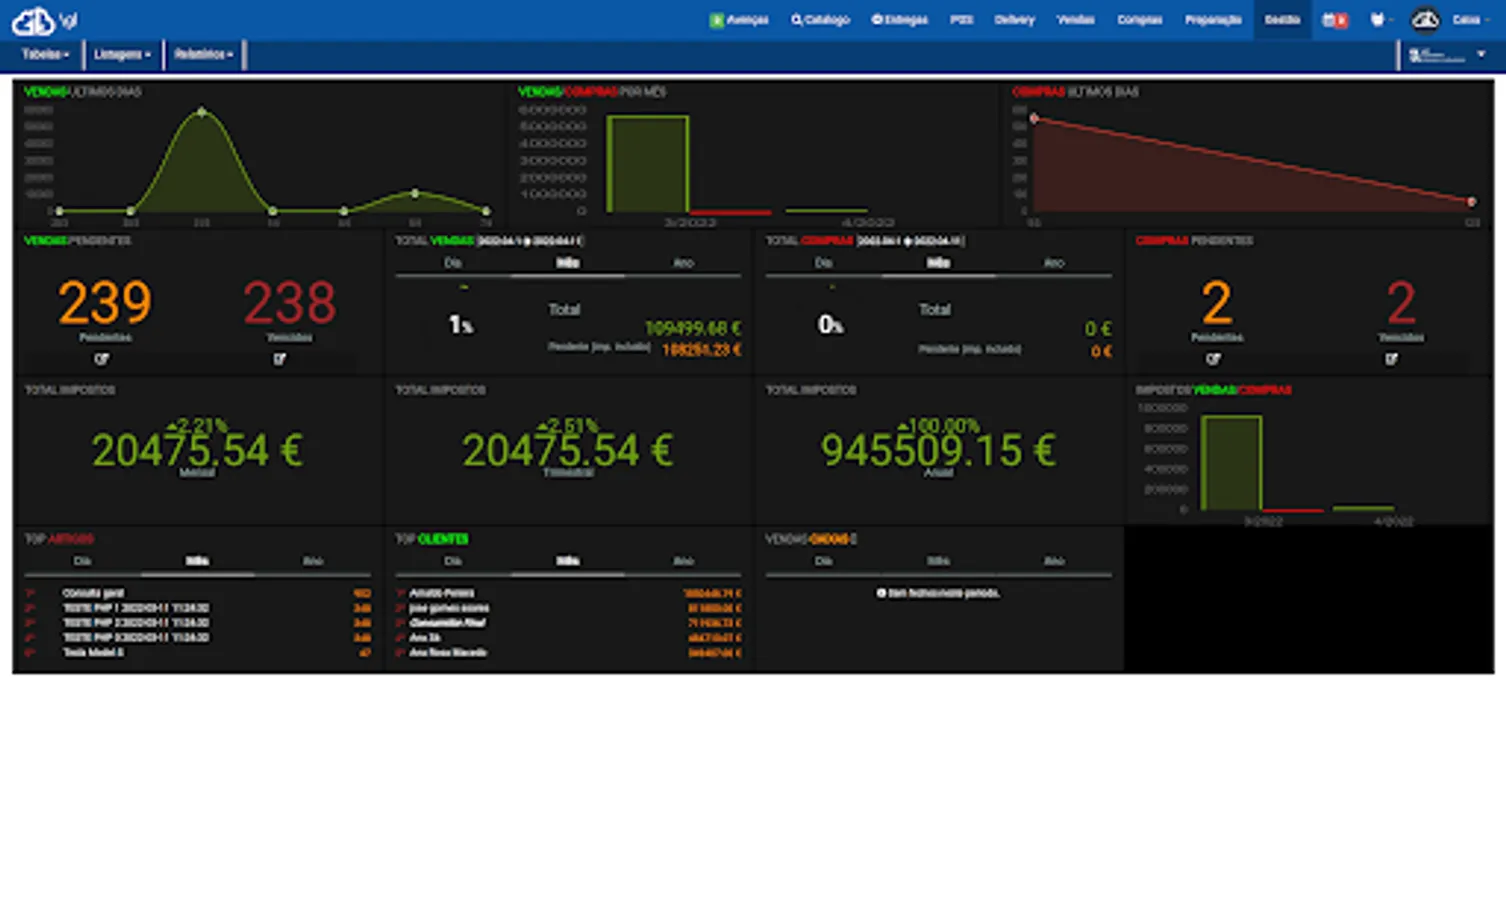The height and width of the screenshot is (900, 1506).
Task: Open the Relatórios dropdown menu
Action: click(203, 54)
